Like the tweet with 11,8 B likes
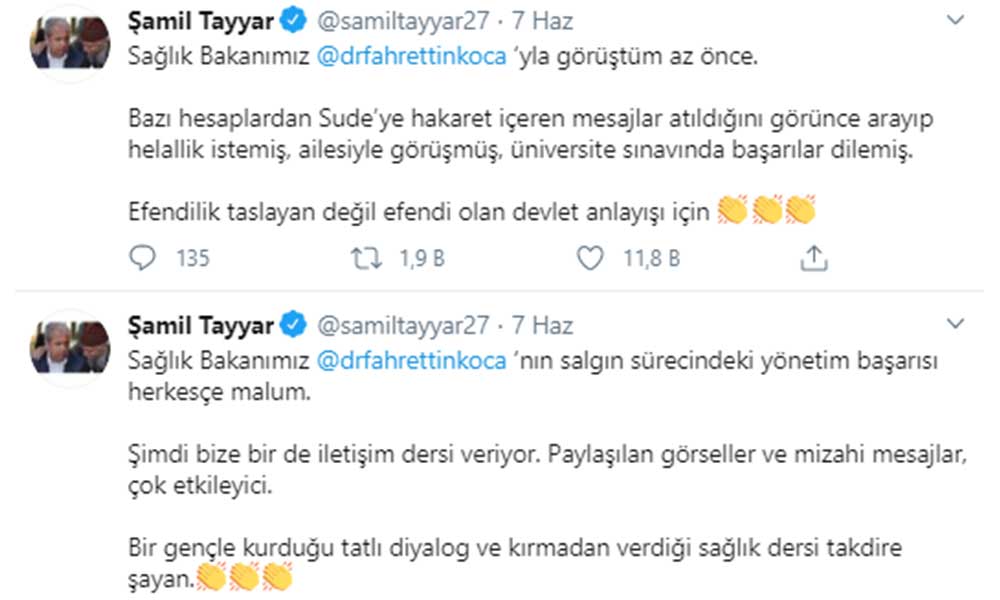Screen dimensions: 1000x600 592,258
